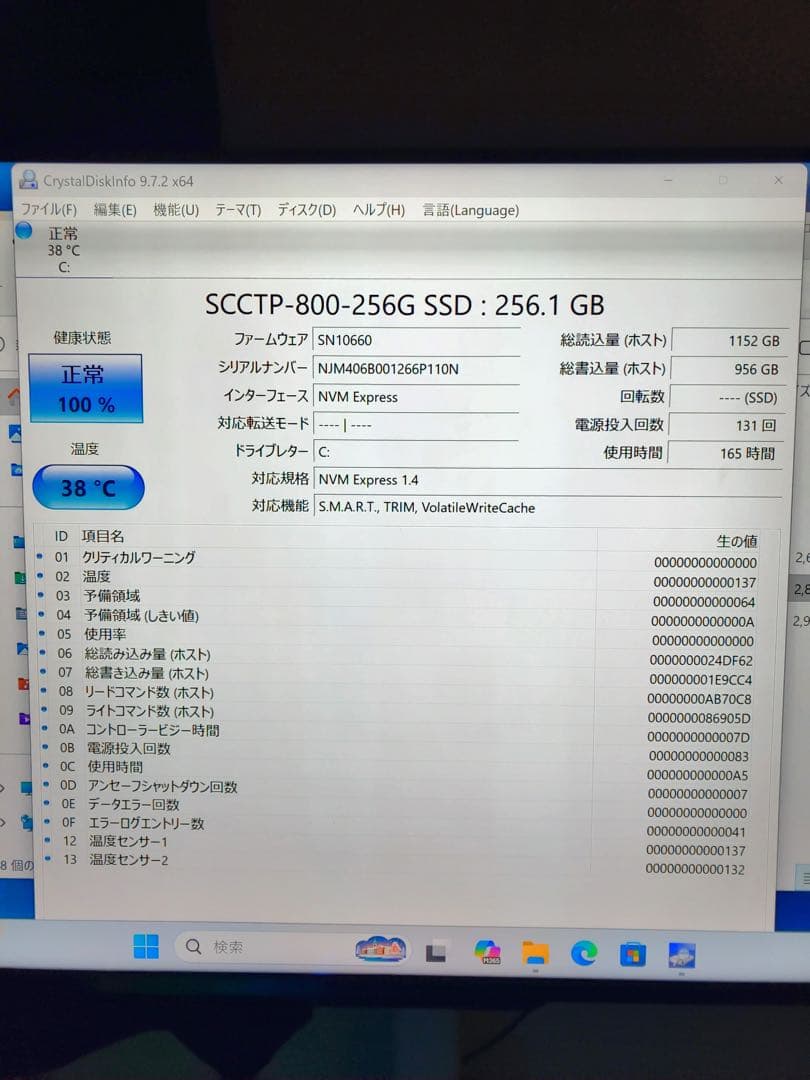Open the ファイル(F) menu
The image size is (810, 1080).
click(x=47, y=210)
